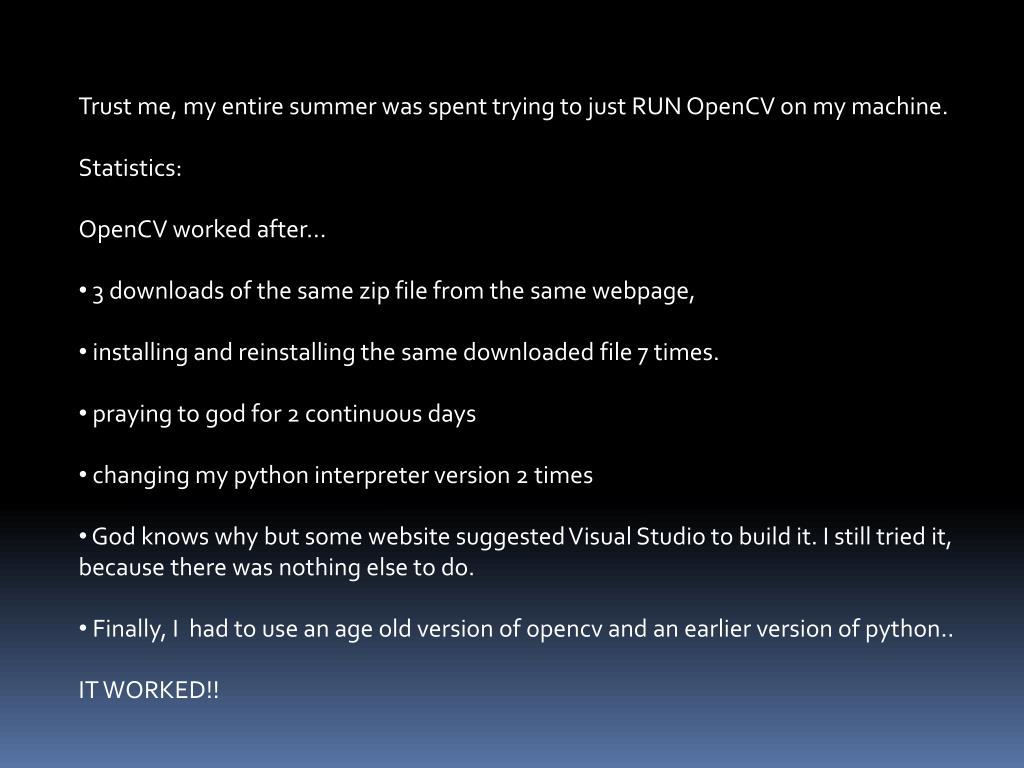Click the '3 downloads of the same zip file' line
The width and height of the screenshot is (1024, 768).
pyautogui.click(x=393, y=291)
